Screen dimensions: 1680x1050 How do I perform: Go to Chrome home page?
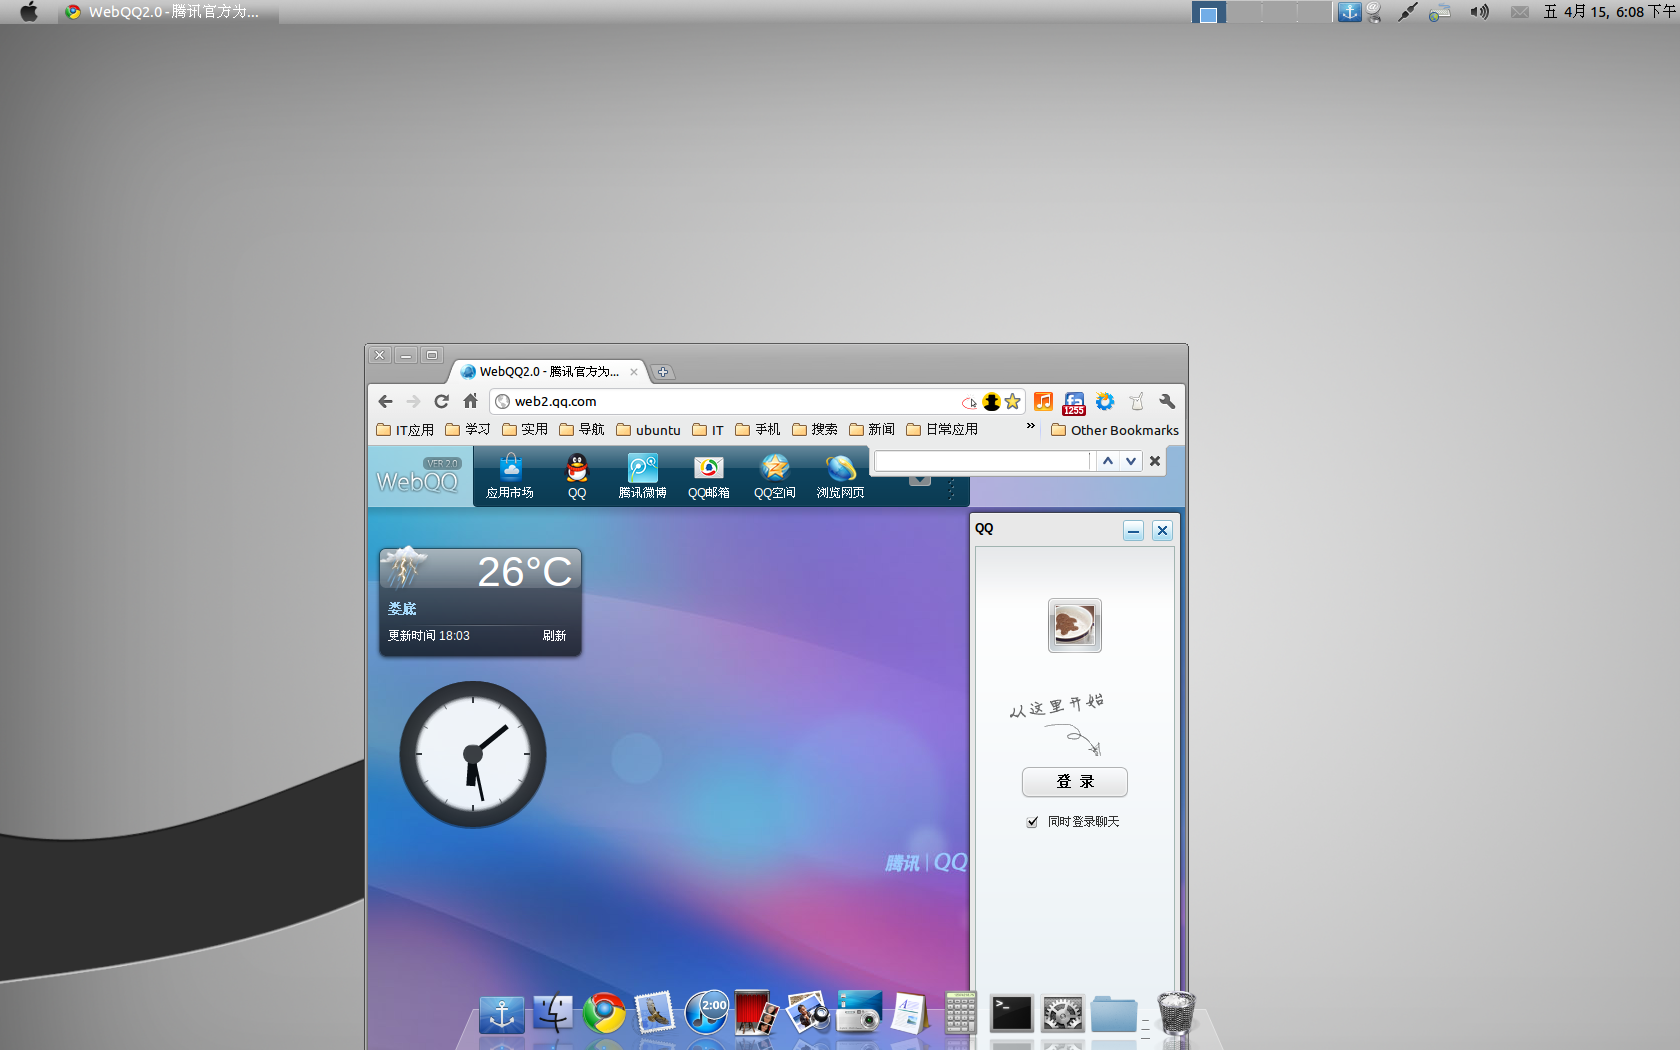point(470,401)
